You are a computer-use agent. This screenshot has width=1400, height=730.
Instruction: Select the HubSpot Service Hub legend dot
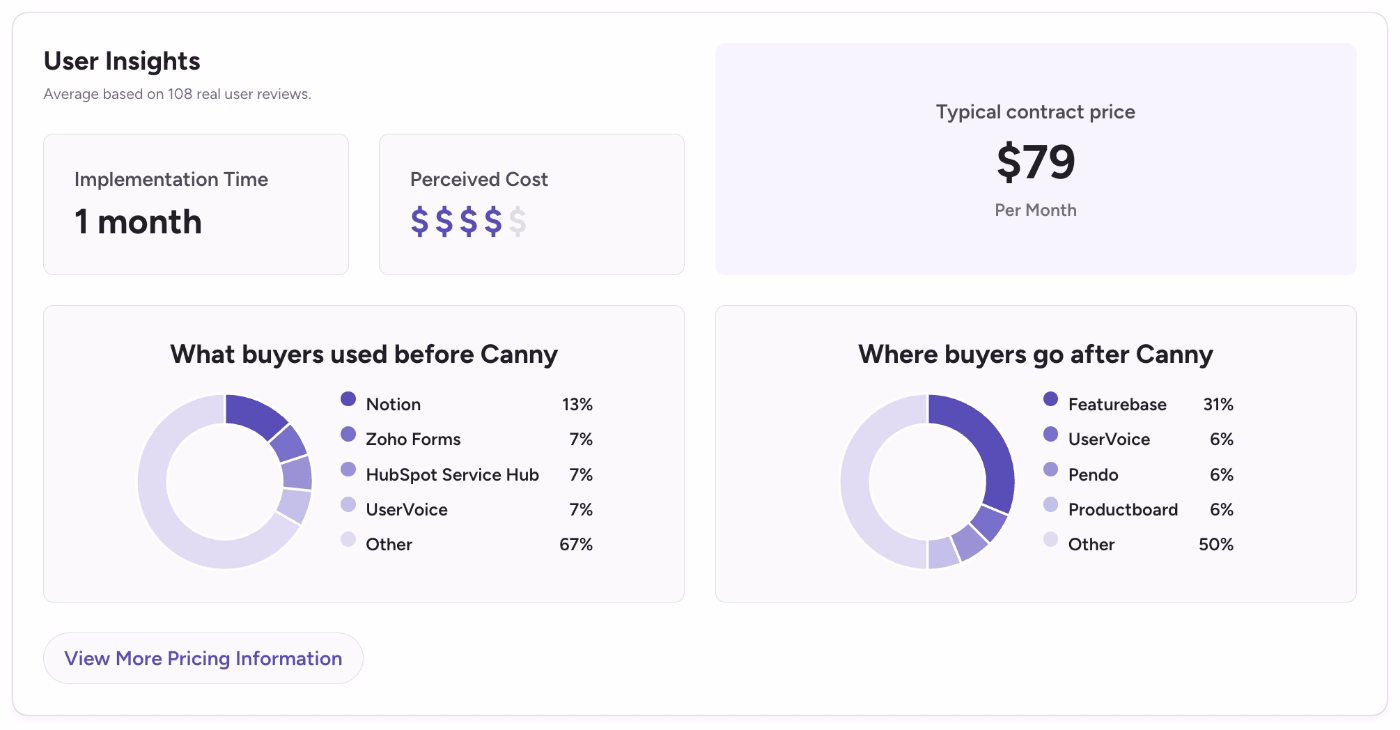[348, 469]
